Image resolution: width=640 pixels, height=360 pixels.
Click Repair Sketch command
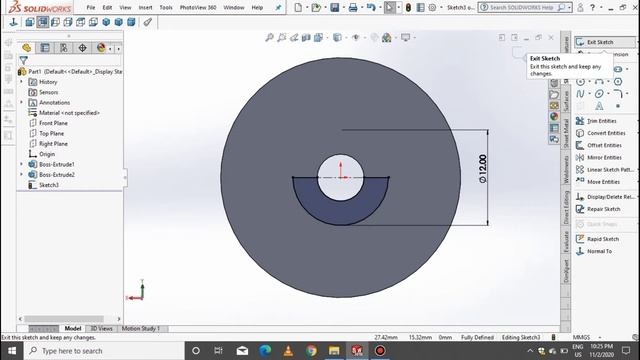click(x=598, y=209)
